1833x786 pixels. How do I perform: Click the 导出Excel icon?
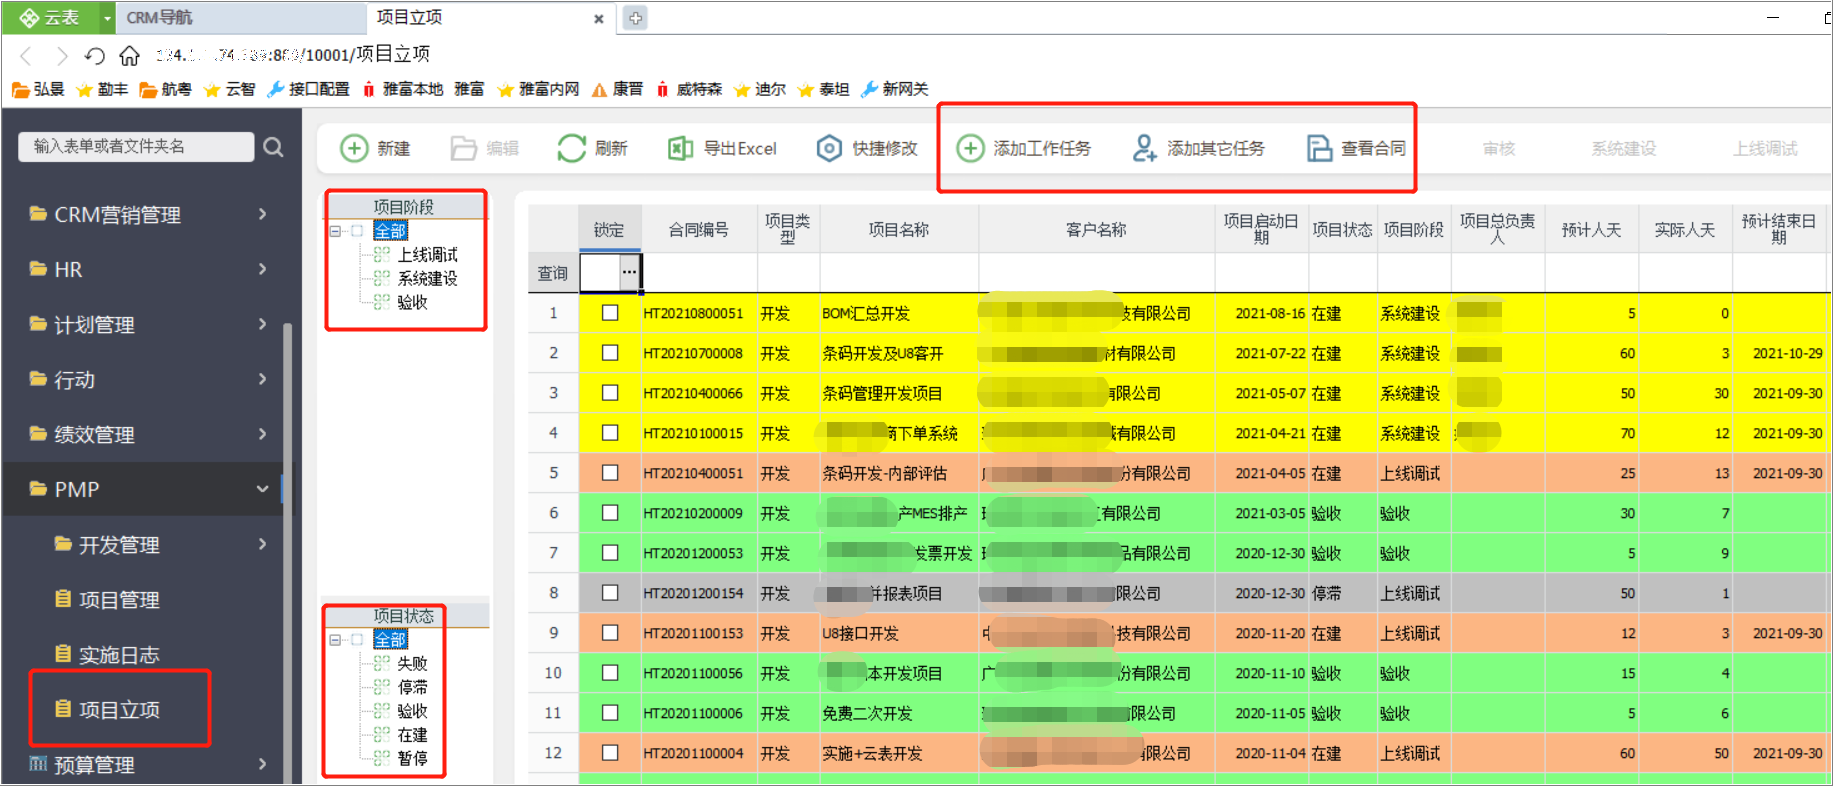pos(680,148)
